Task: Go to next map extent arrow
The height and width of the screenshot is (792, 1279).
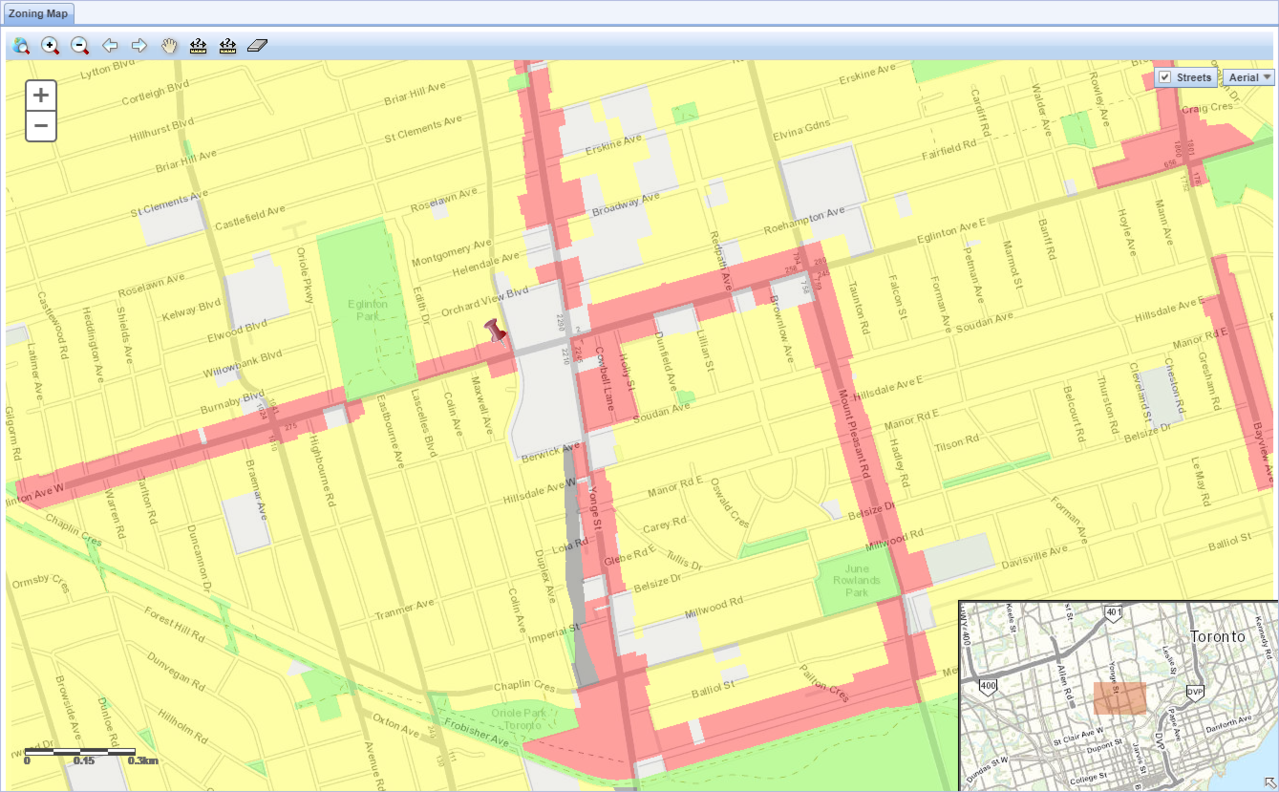Action: point(139,45)
